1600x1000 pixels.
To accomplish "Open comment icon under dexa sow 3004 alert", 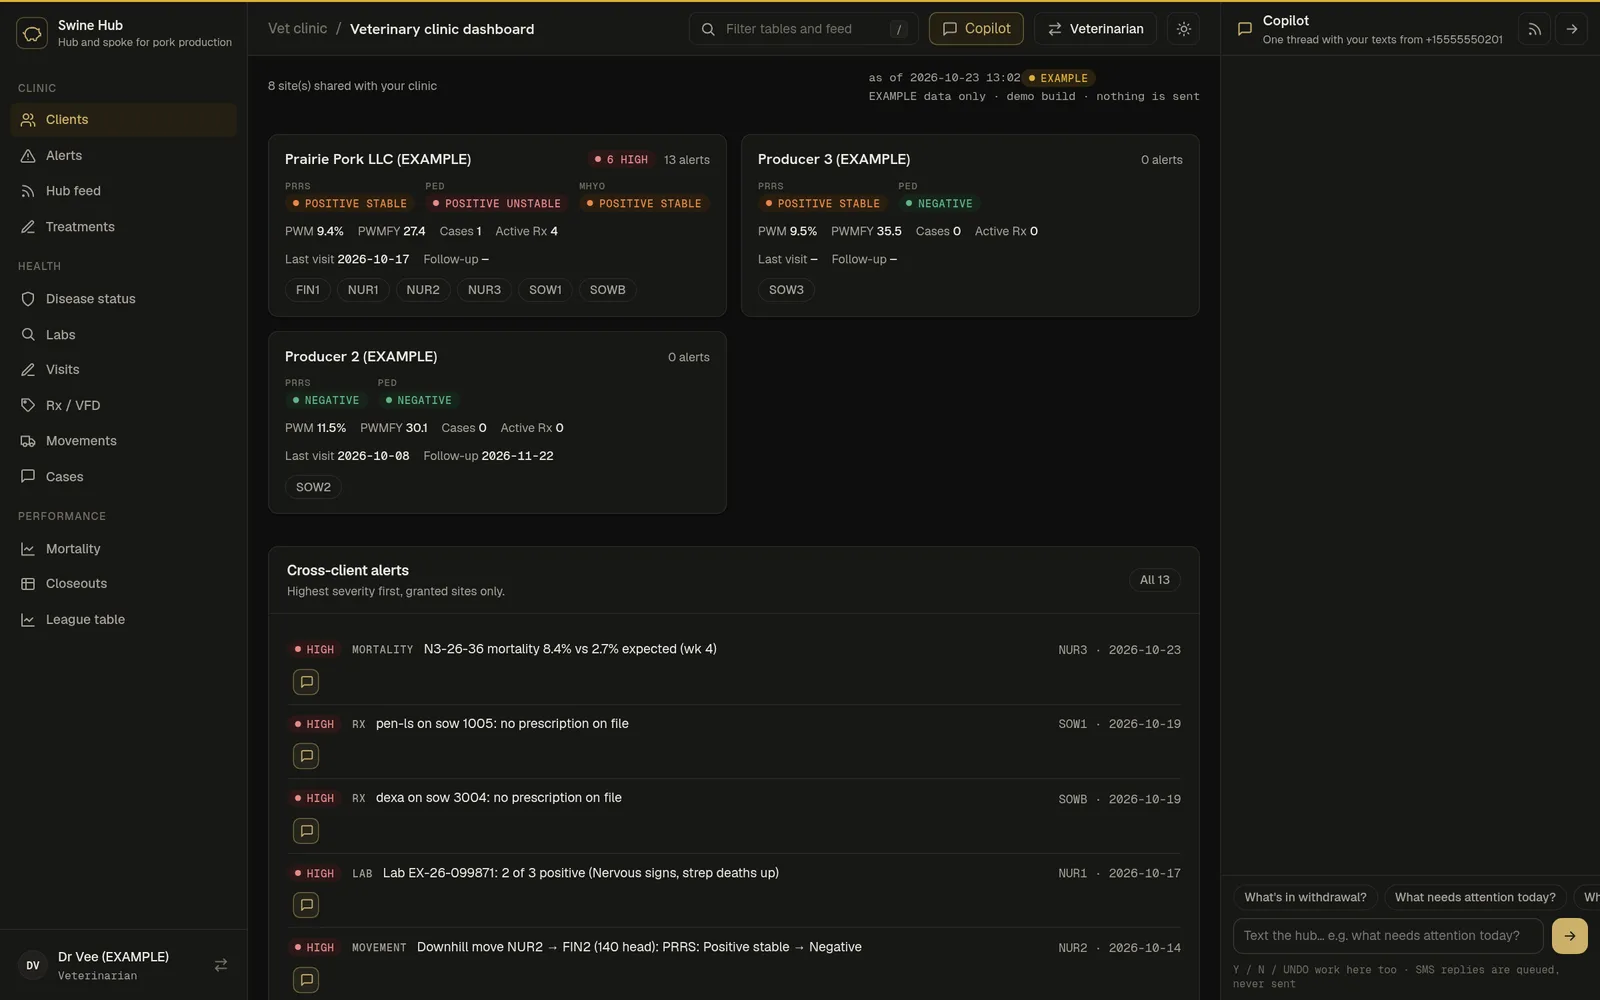I will coord(306,831).
